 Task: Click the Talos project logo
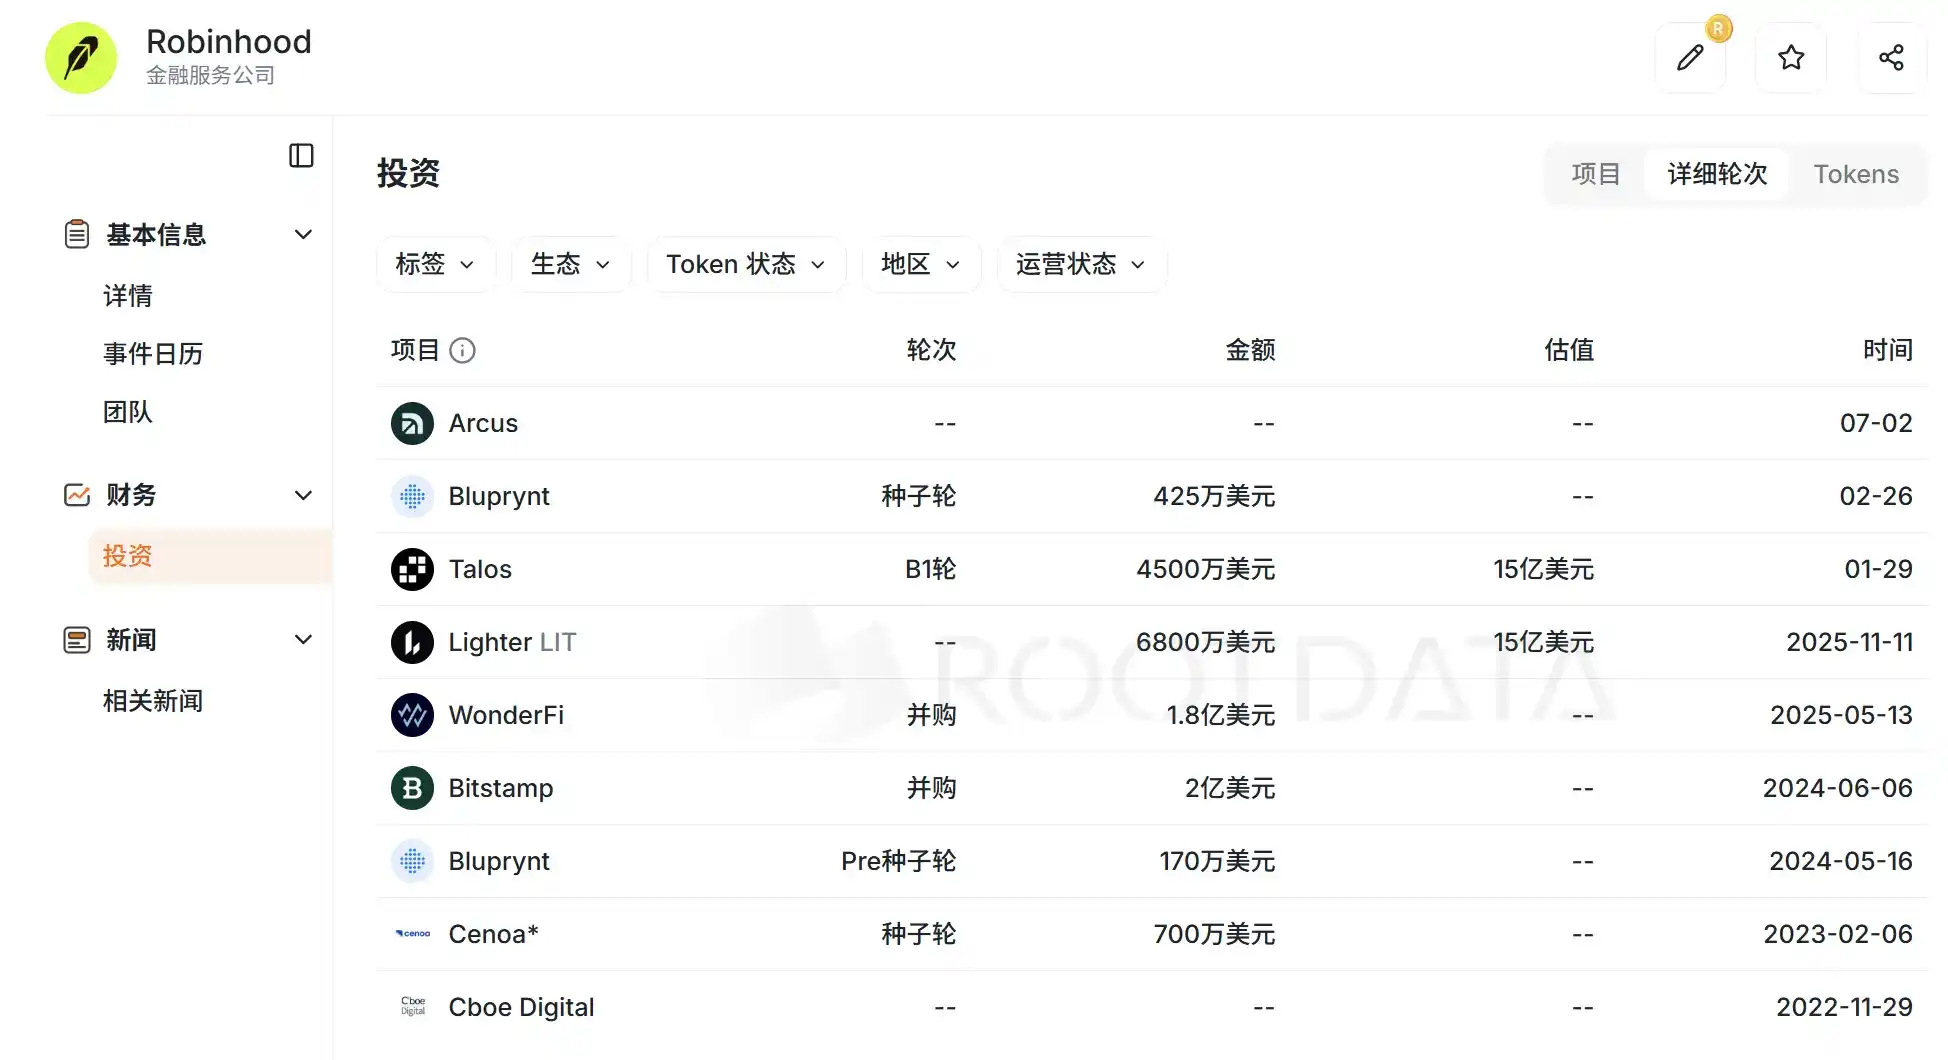pyautogui.click(x=412, y=569)
